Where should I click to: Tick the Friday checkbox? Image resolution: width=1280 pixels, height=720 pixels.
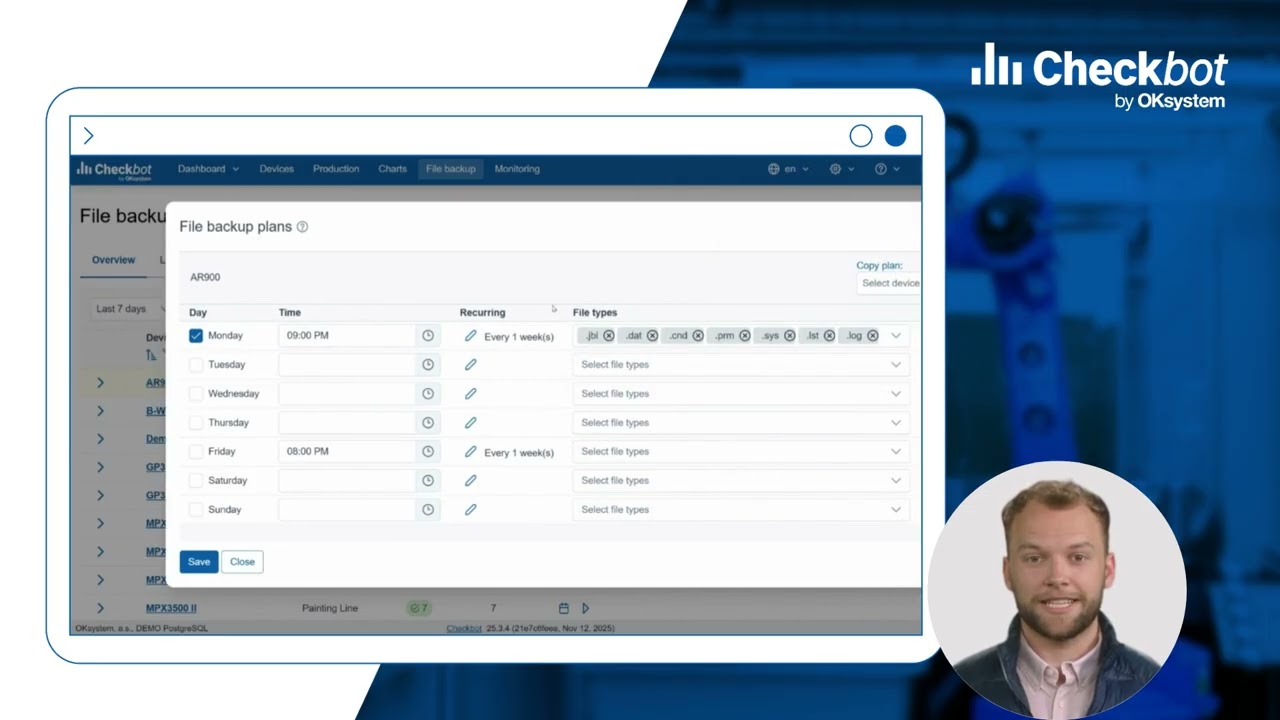[x=196, y=452]
